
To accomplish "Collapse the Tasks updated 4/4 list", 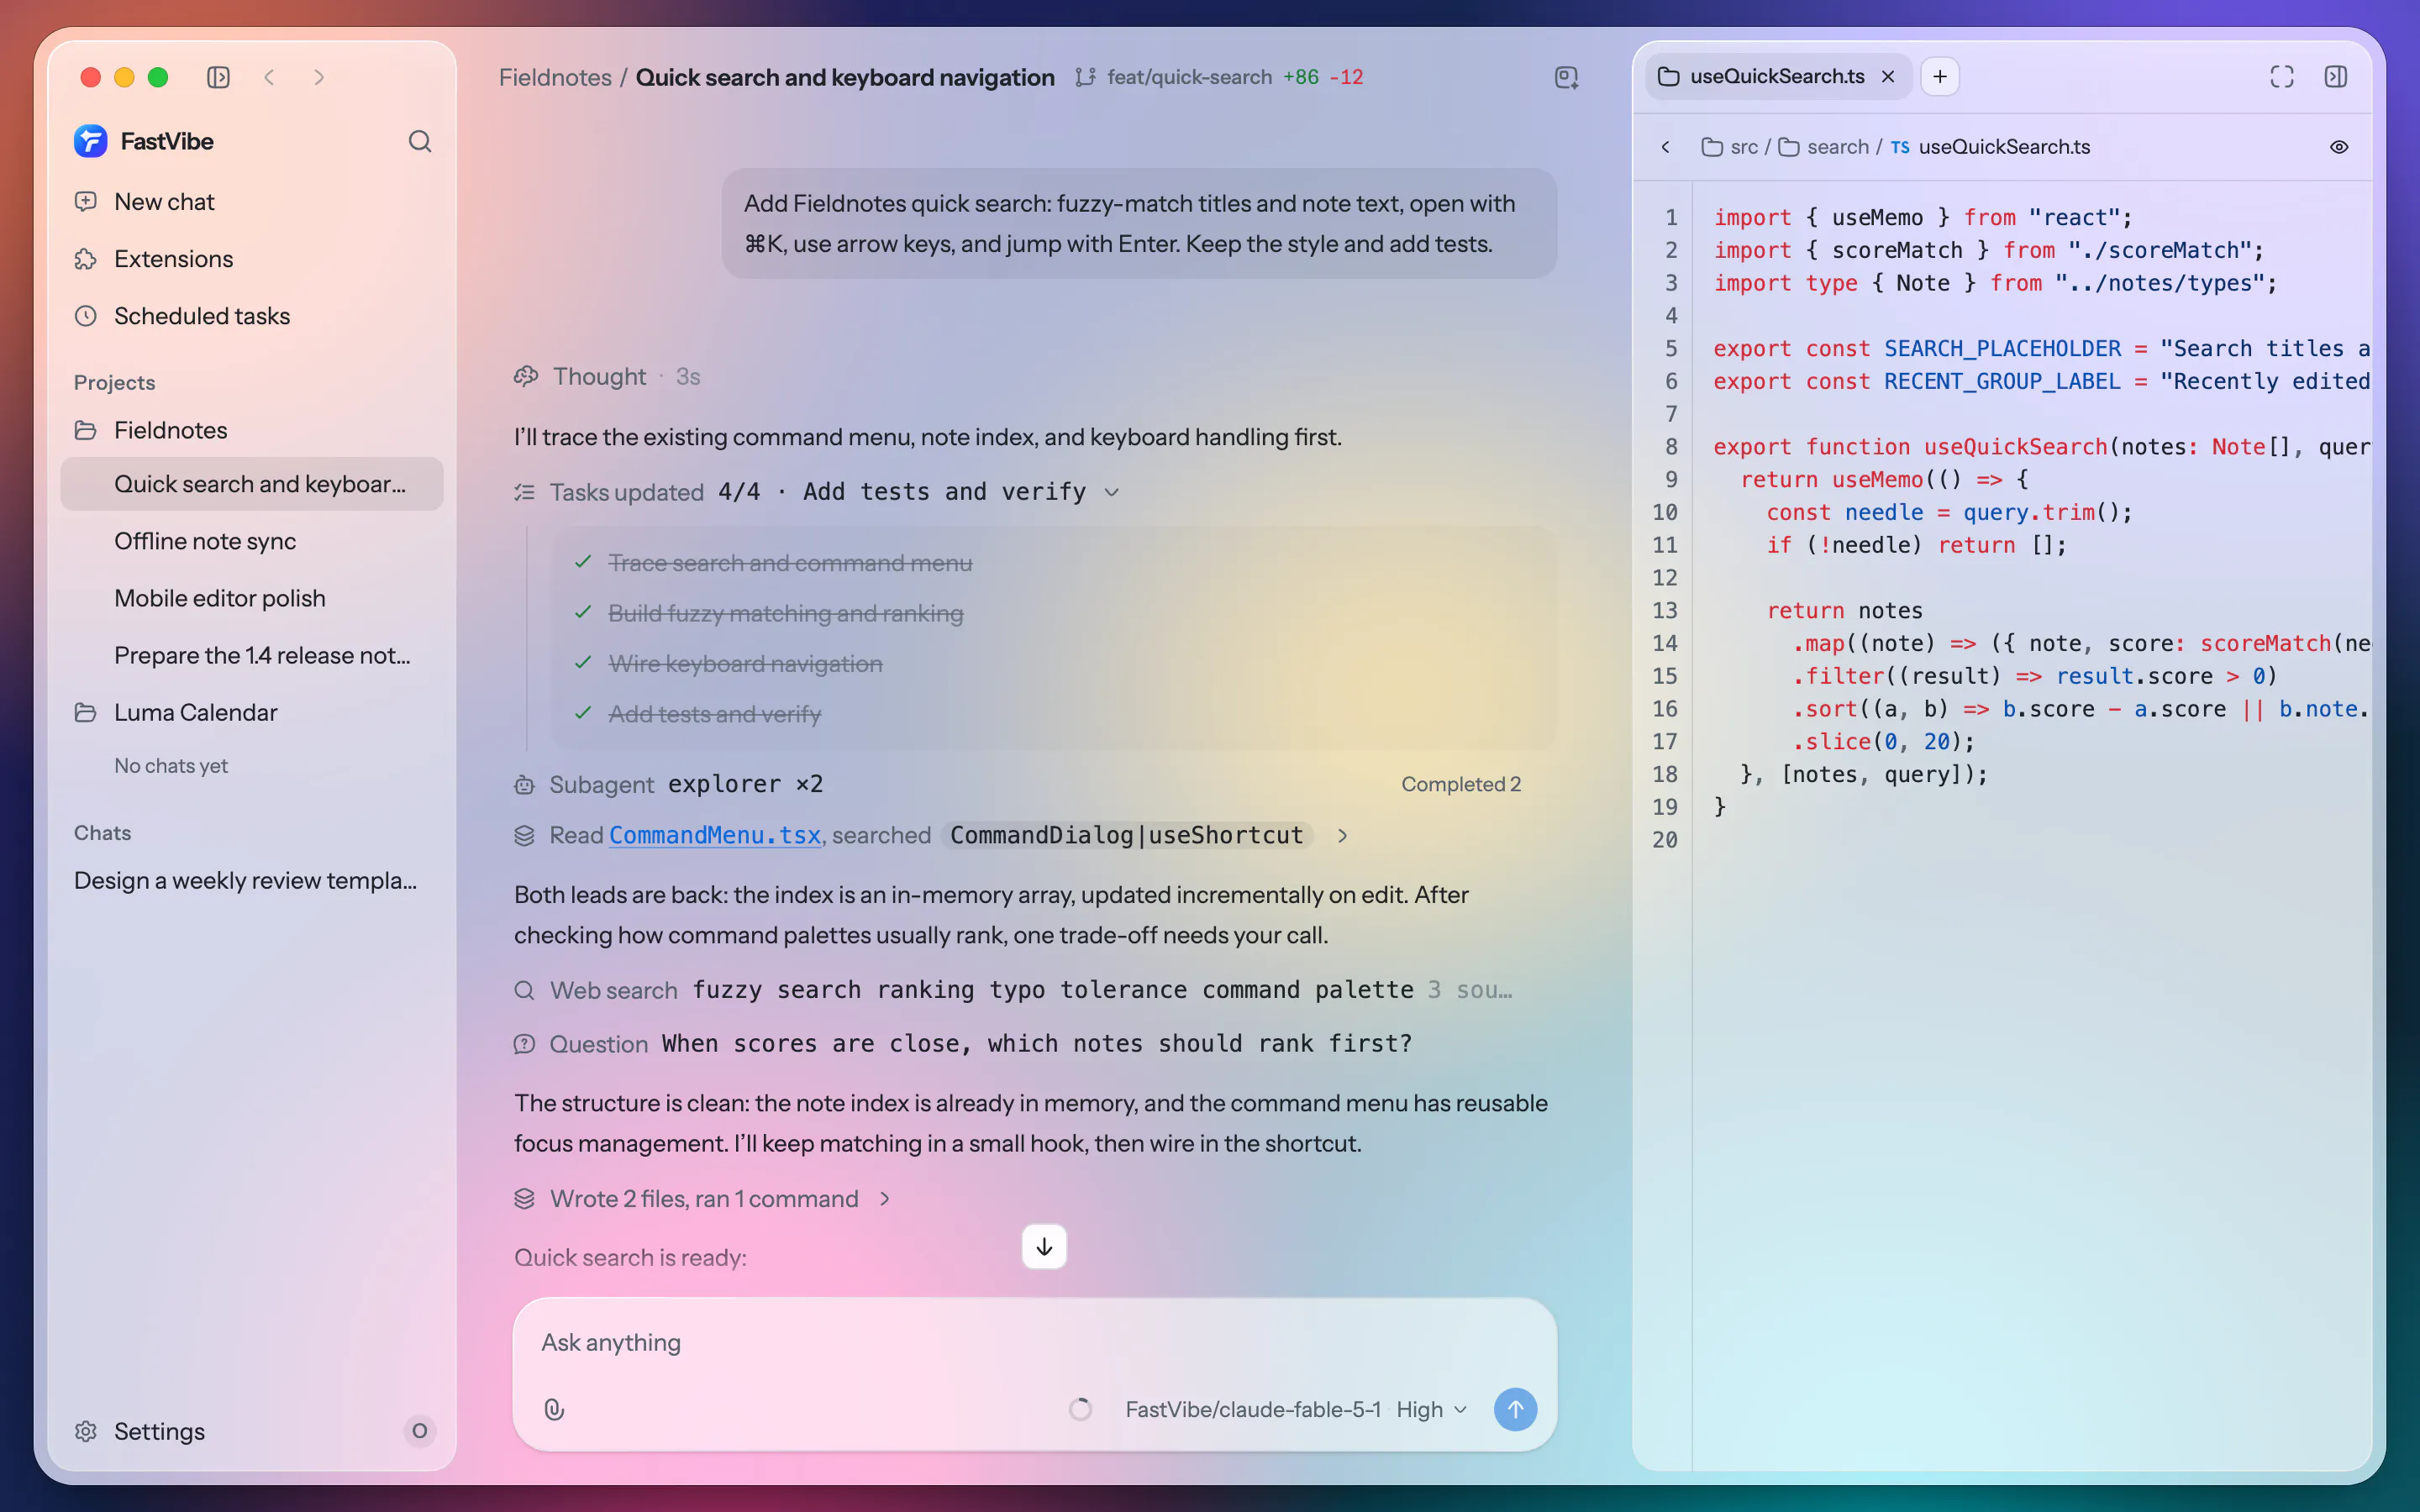I will tap(1111, 492).
